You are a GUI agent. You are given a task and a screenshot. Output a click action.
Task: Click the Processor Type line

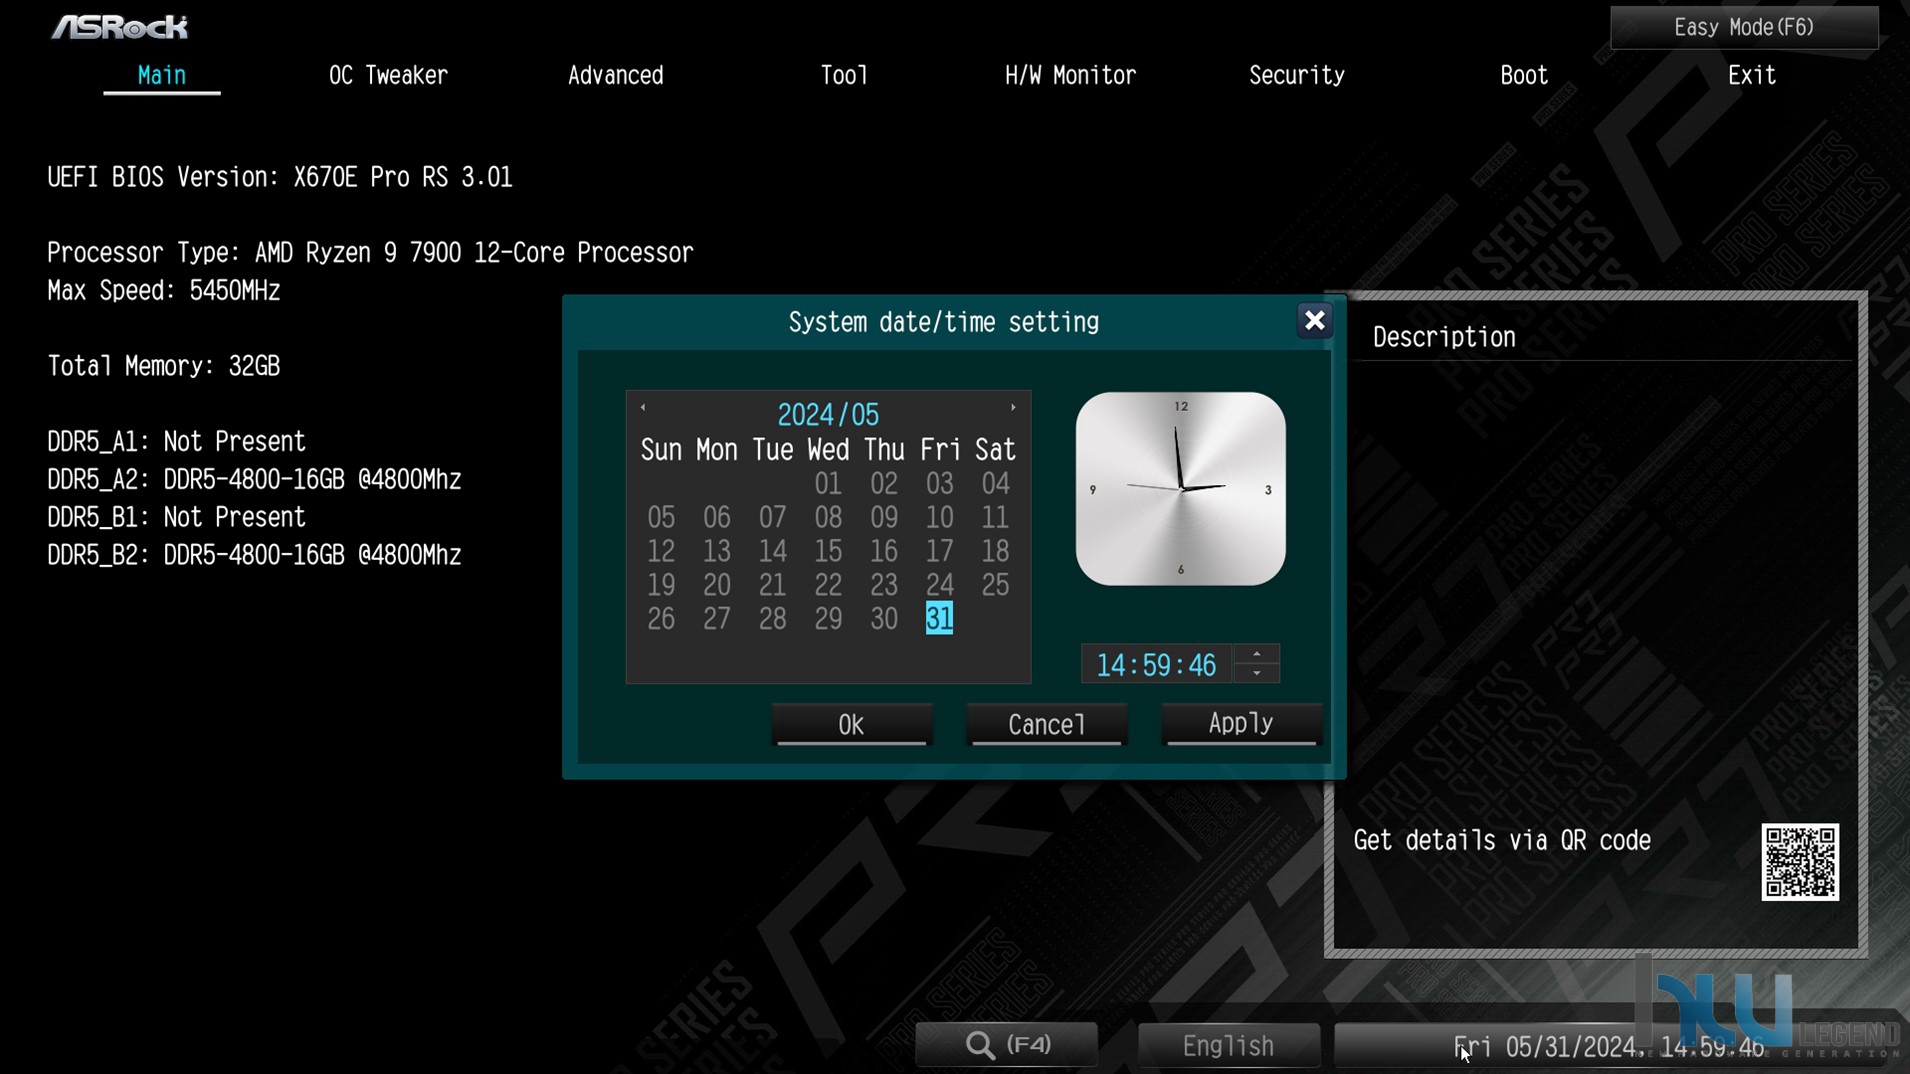370,253
